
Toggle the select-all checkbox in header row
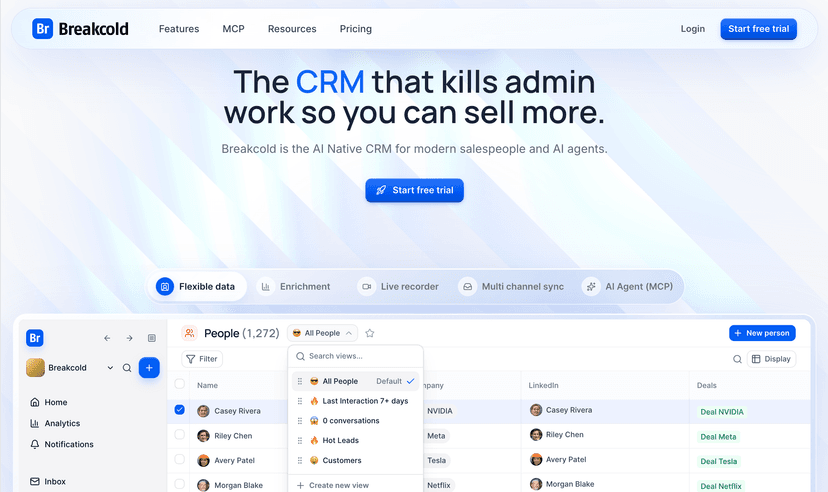tap(180, 384)
